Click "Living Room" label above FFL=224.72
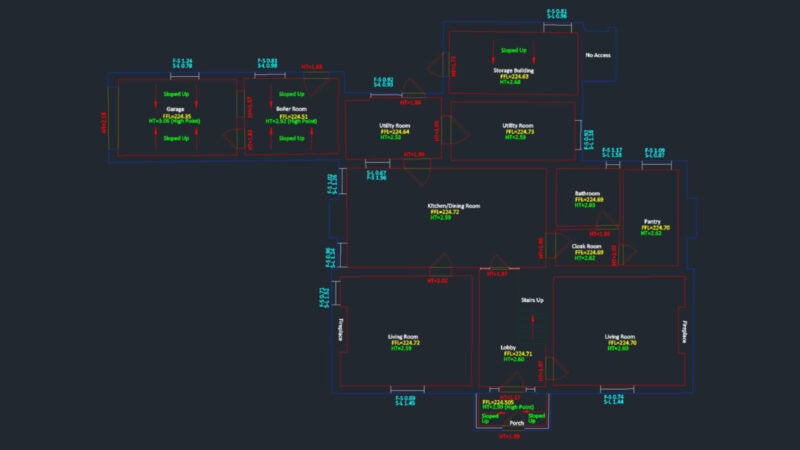Viewport: 800px width, 450px height. pos(403,337)
